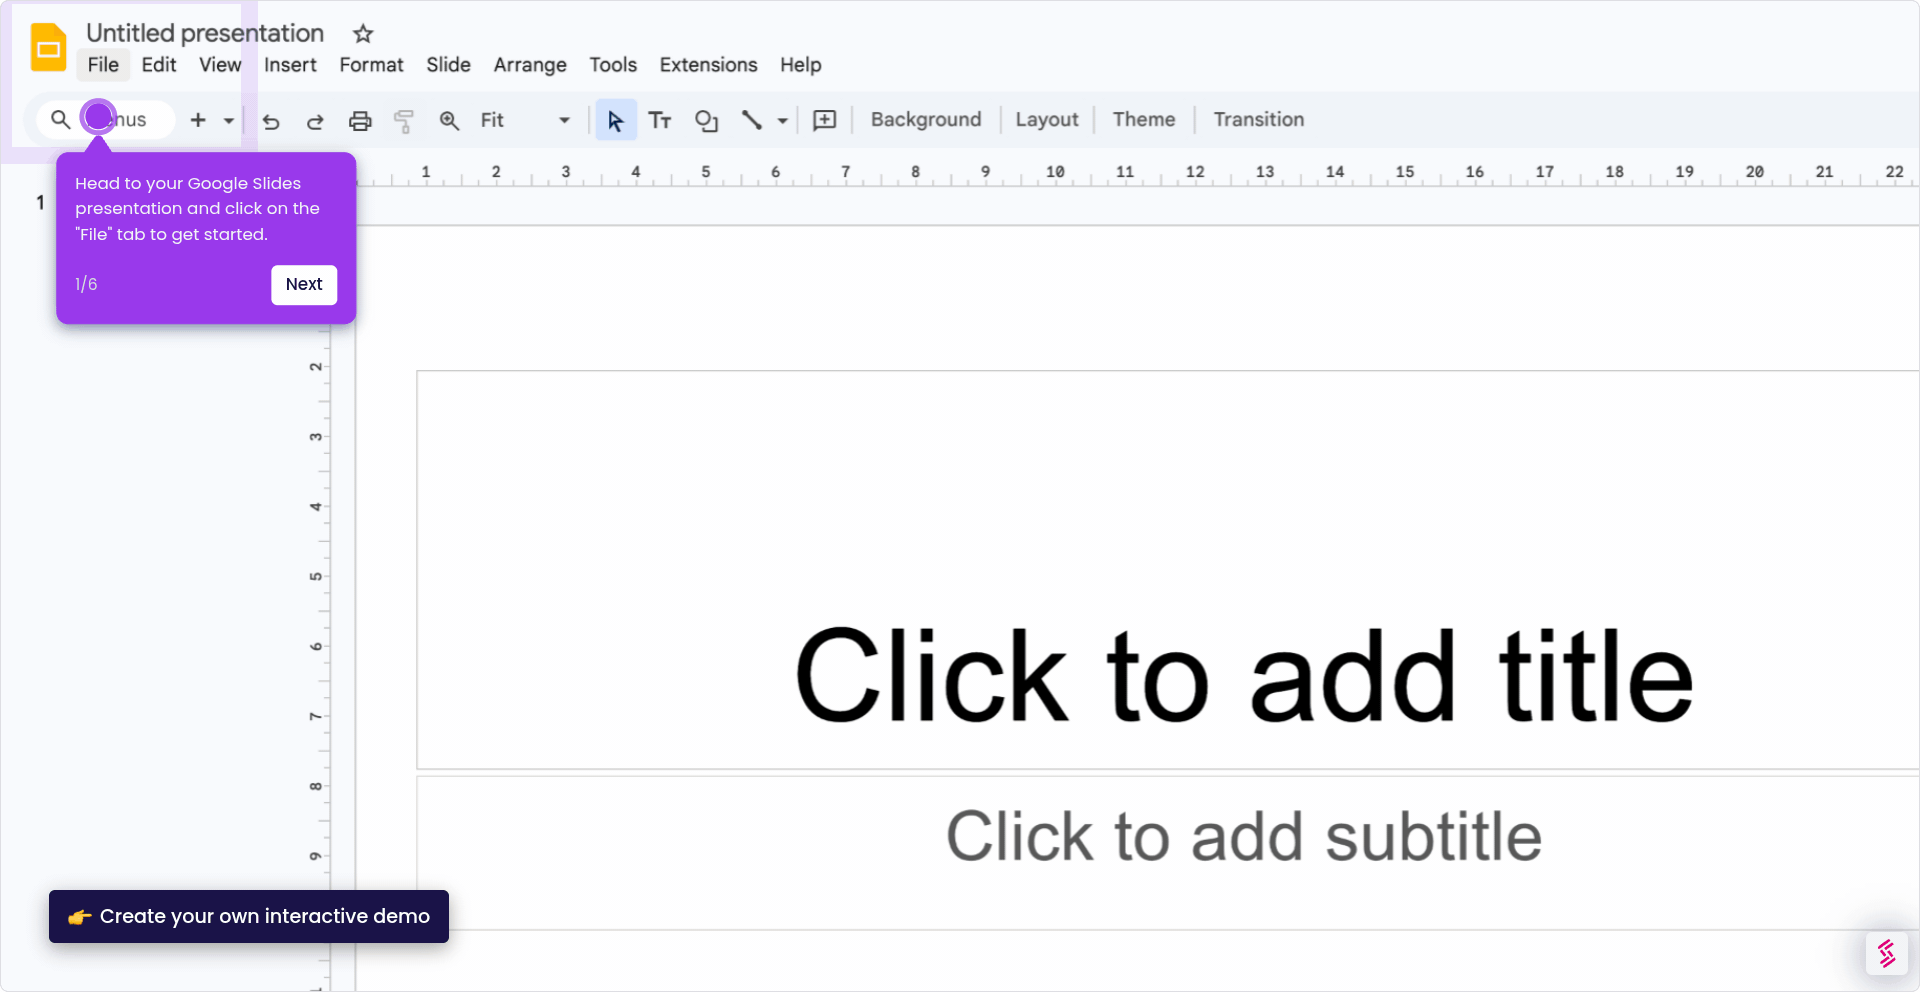Click the Theme button
This screenshot has height=992, width=1920.
pos(1144,119)
